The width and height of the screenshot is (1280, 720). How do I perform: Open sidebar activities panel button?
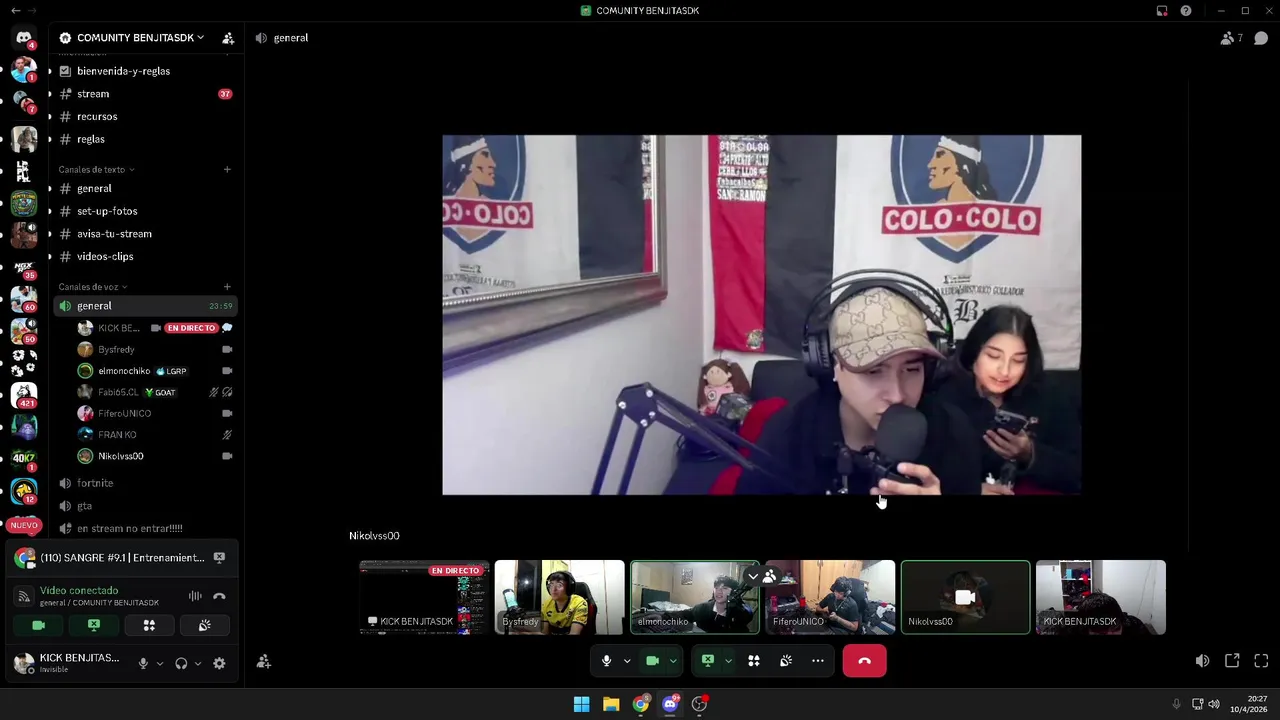[x=149, y=625]
